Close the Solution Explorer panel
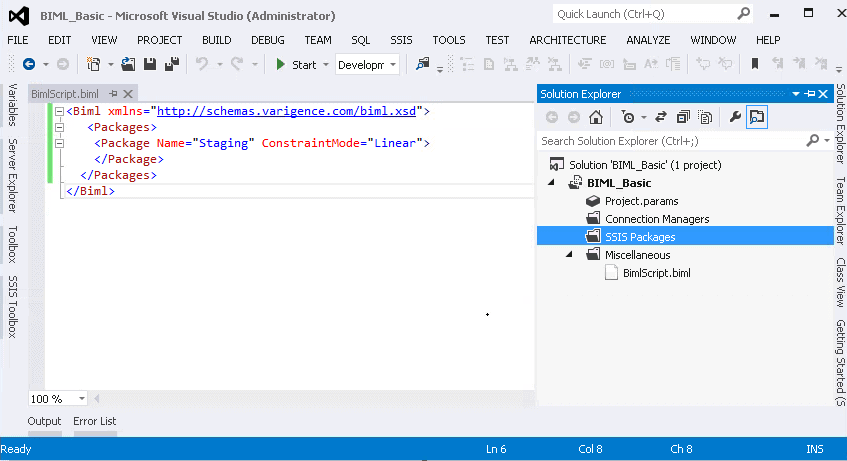This screenshot has width=847, height=461. point(823,94)
